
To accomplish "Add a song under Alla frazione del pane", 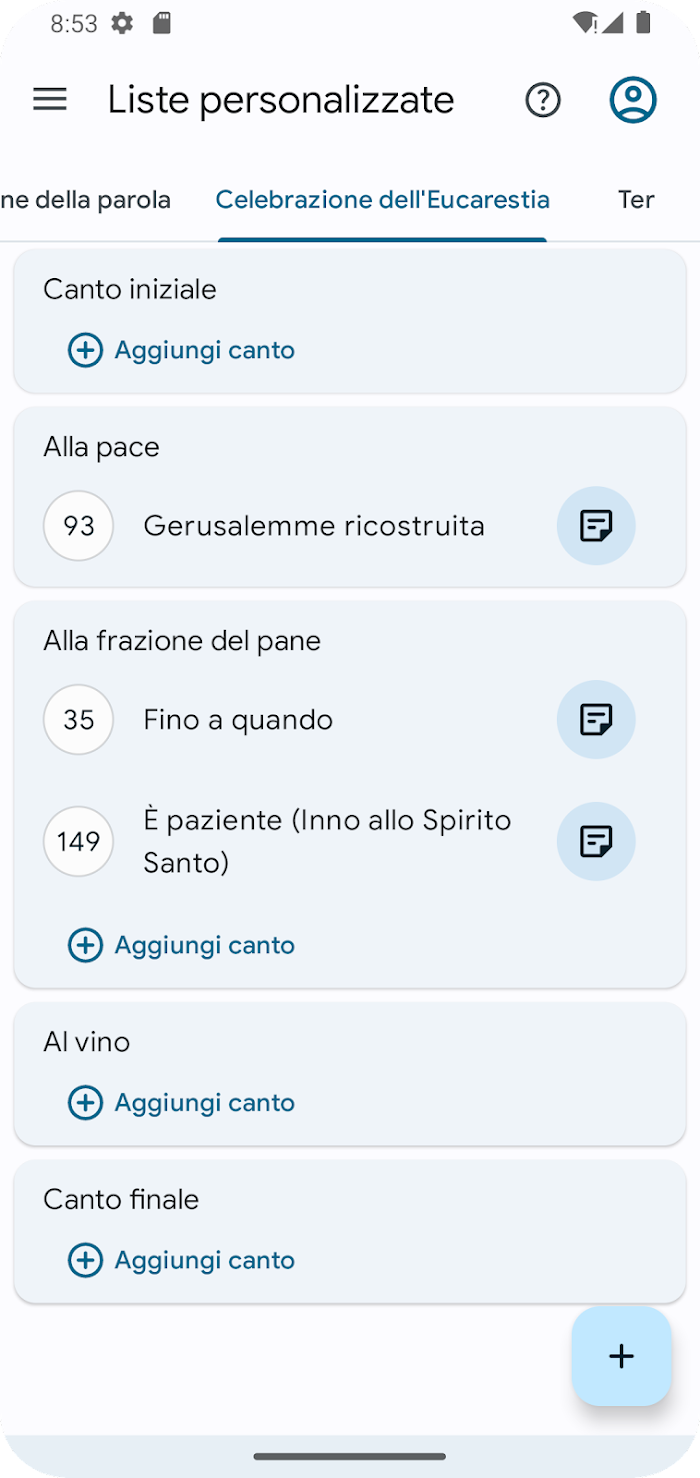I will tap(181, 945).
